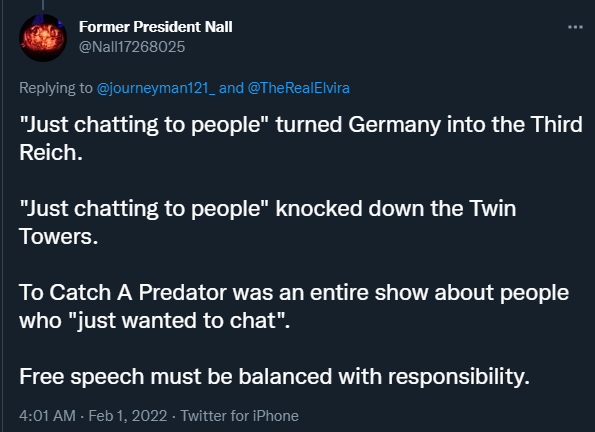595x432 pixels.
Task: Open Former President Nall's profile name
Action: 156,27
